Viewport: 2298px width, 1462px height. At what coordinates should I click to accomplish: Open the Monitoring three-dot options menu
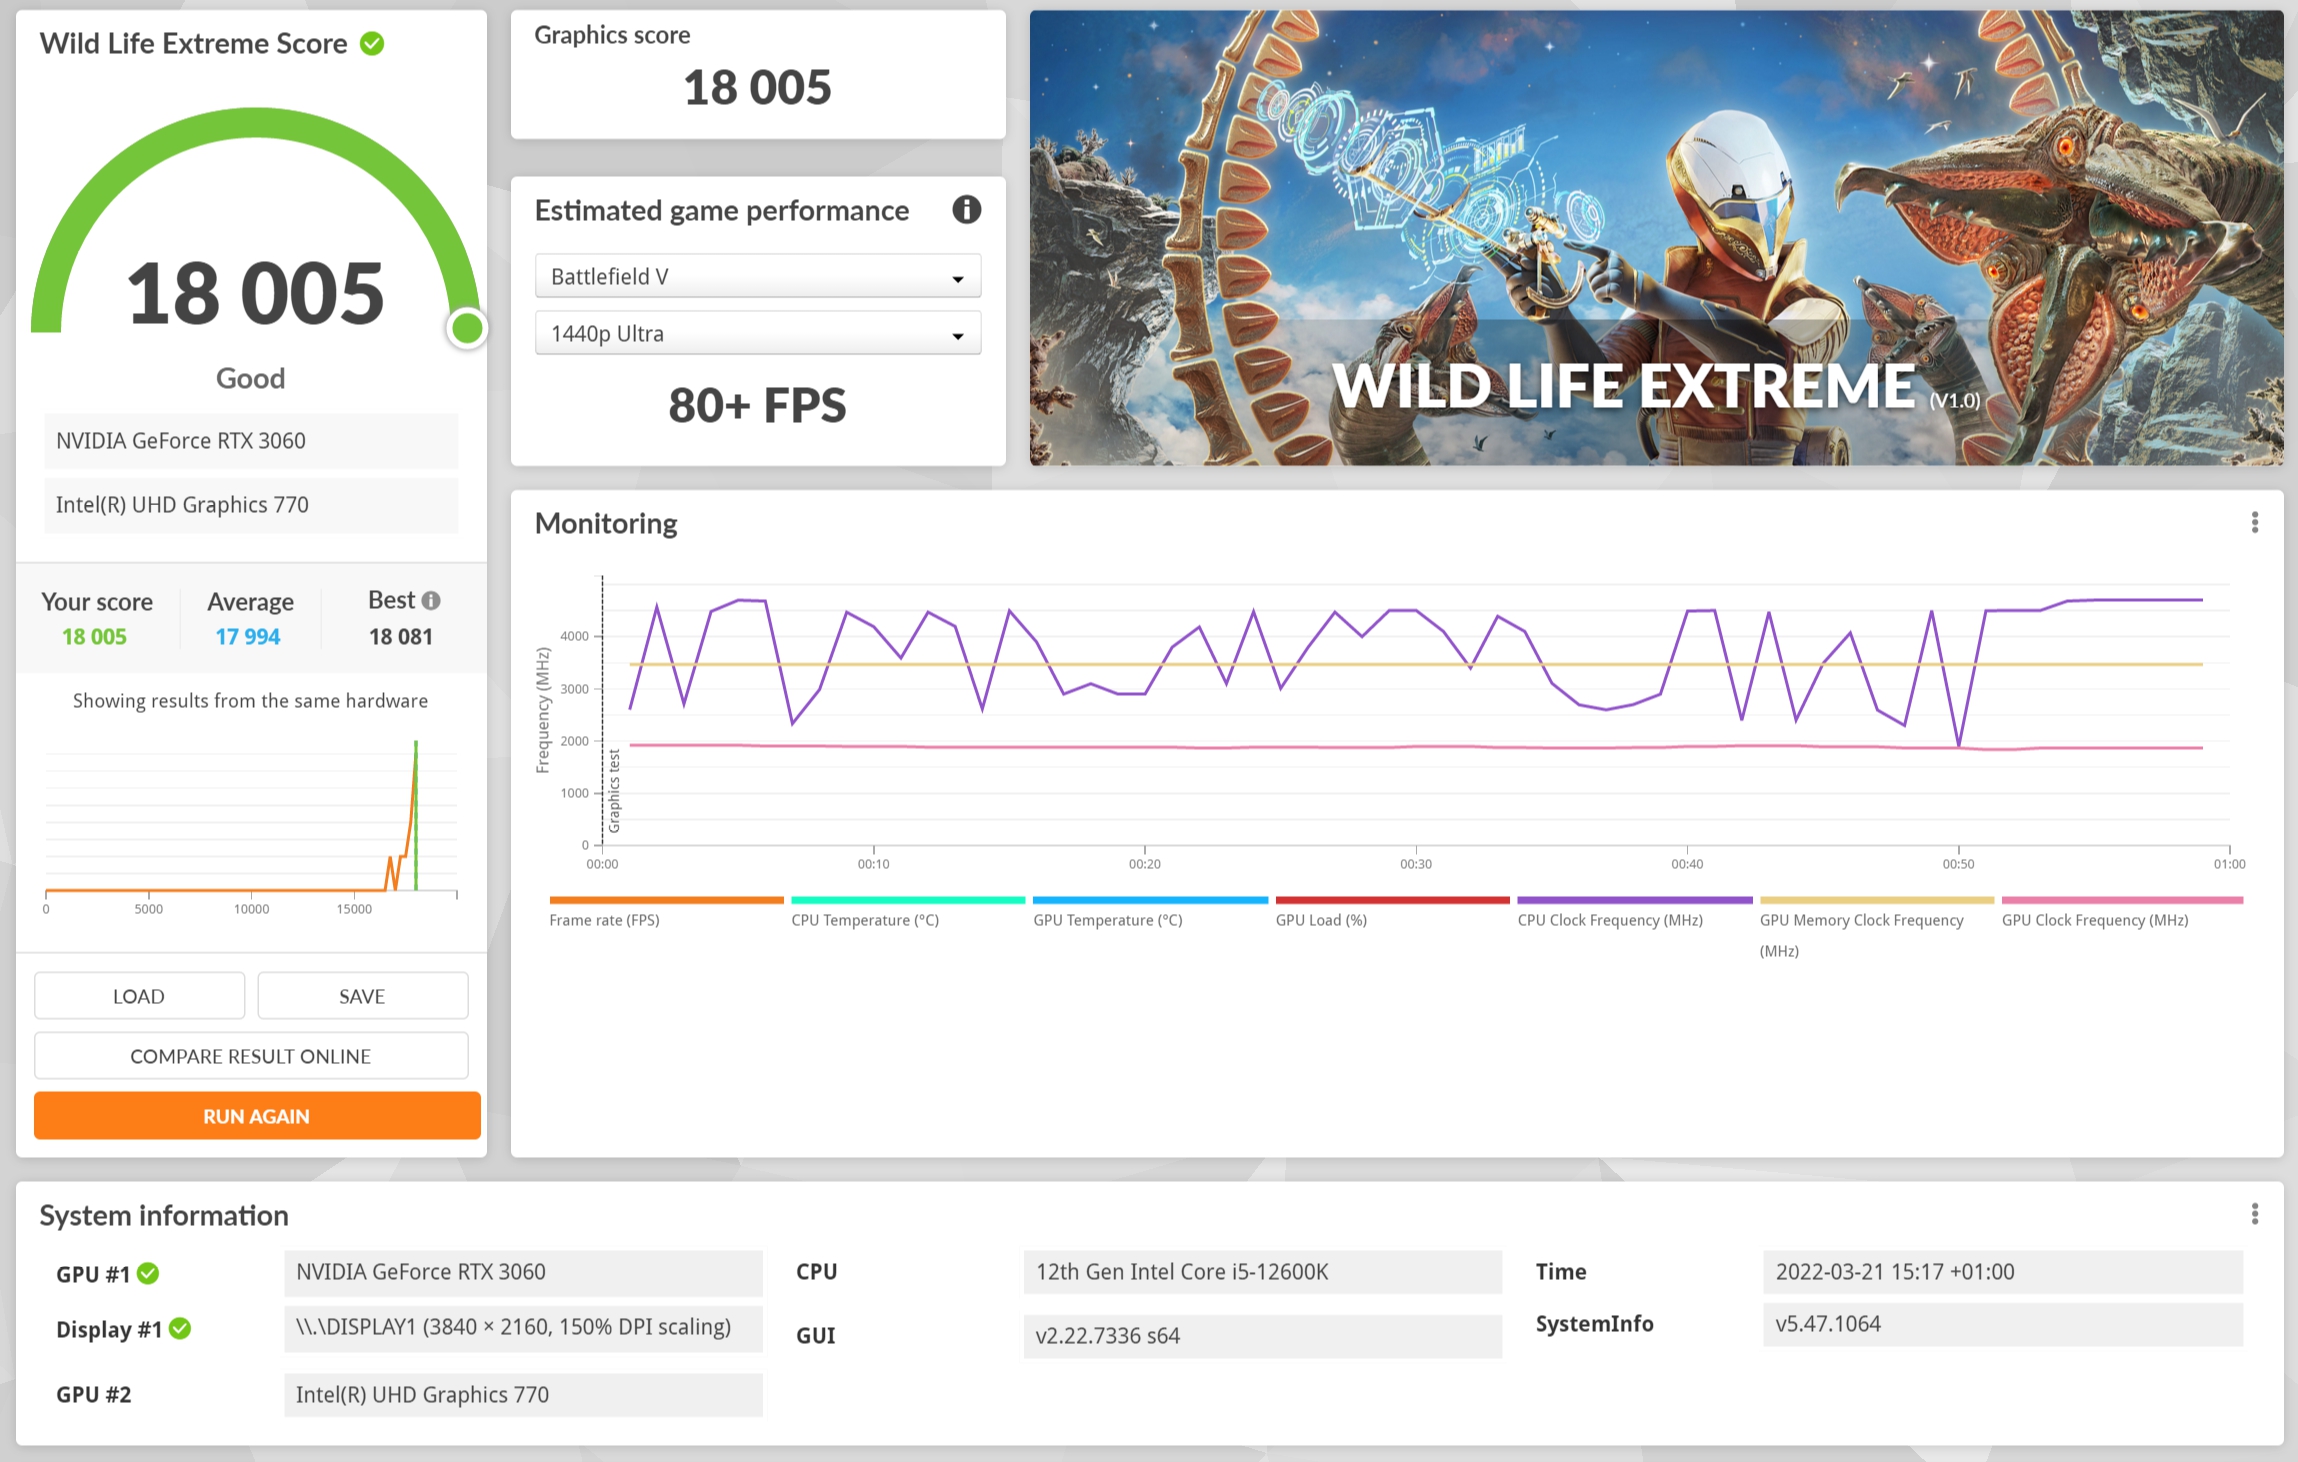2254,523
